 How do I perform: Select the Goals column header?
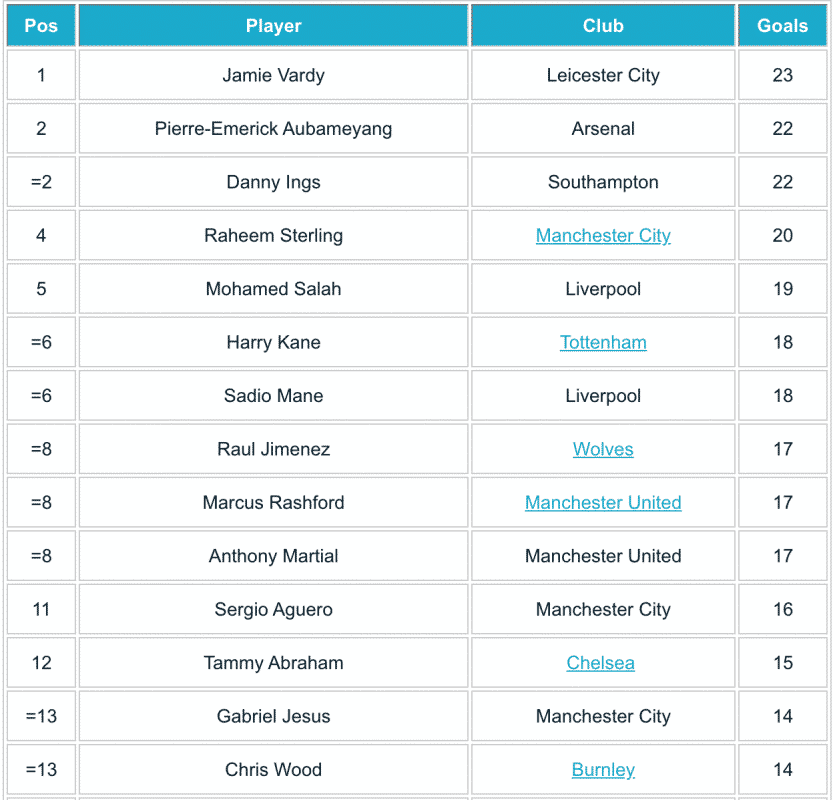click(782, 26)
